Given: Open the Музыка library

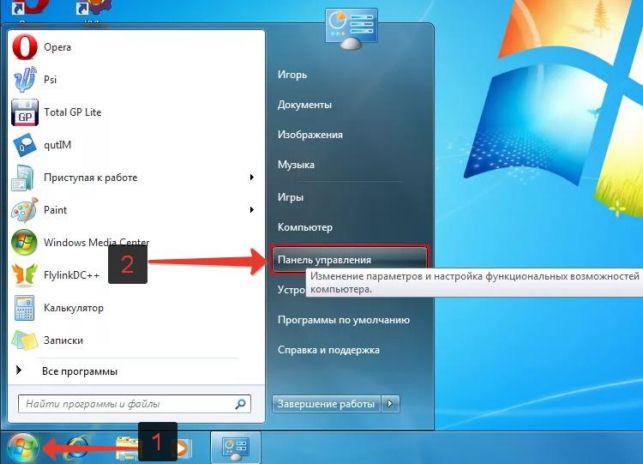Looking at the screenshot, I should coord(296,165).
